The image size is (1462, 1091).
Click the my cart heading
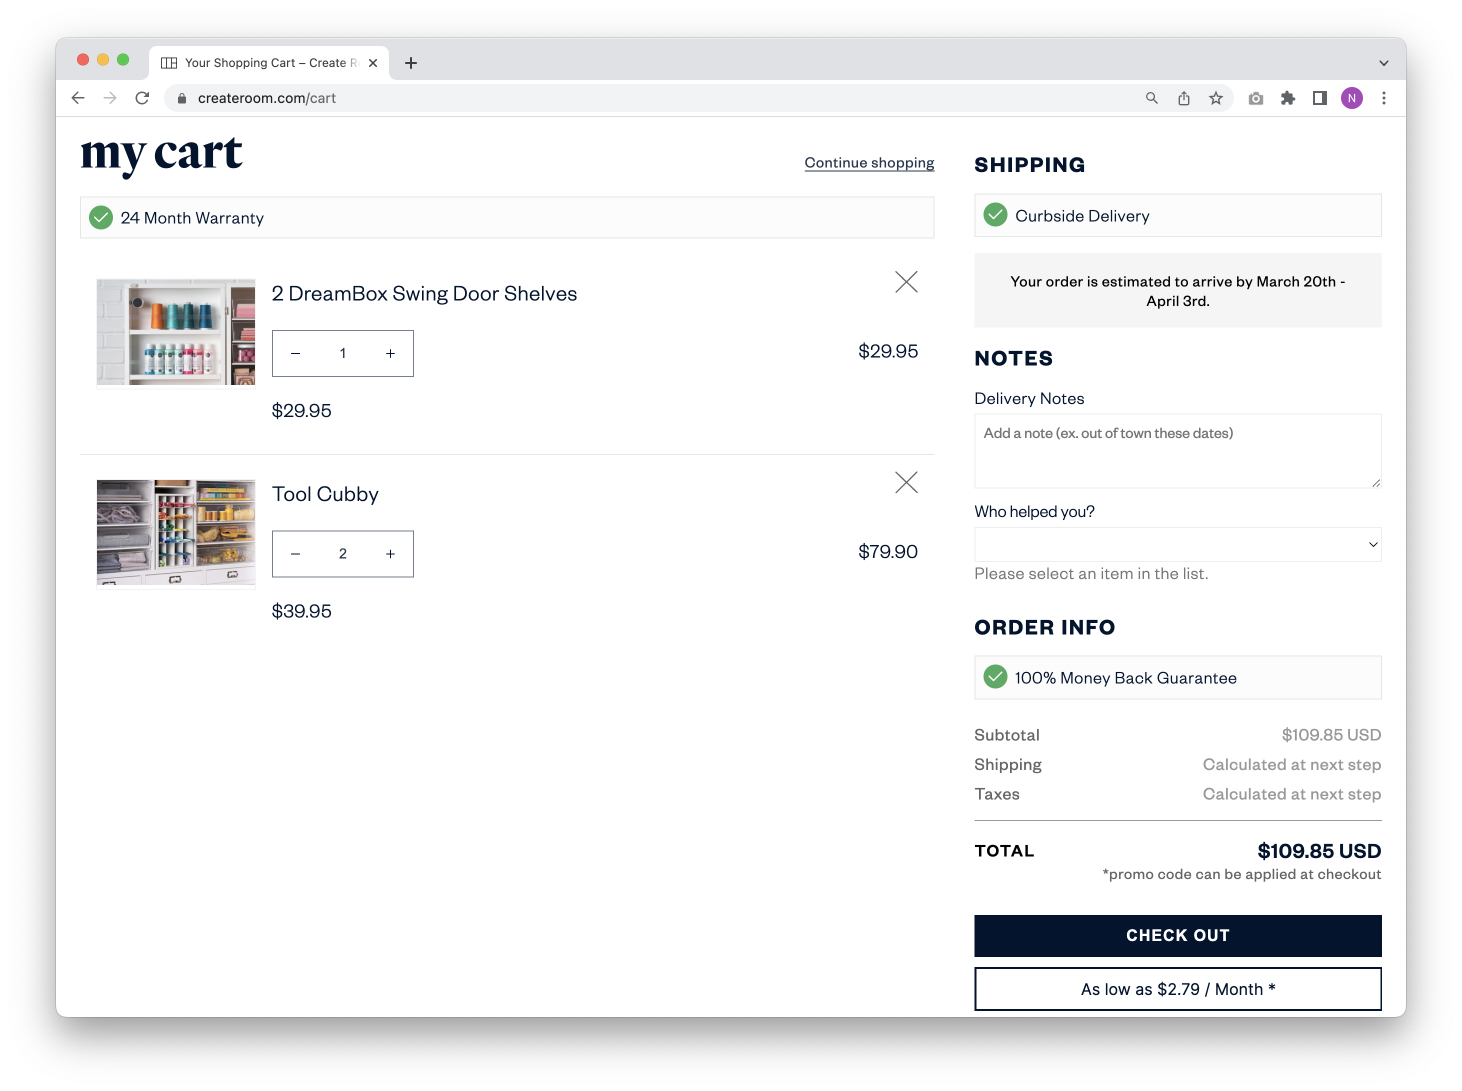pos(161,155)
